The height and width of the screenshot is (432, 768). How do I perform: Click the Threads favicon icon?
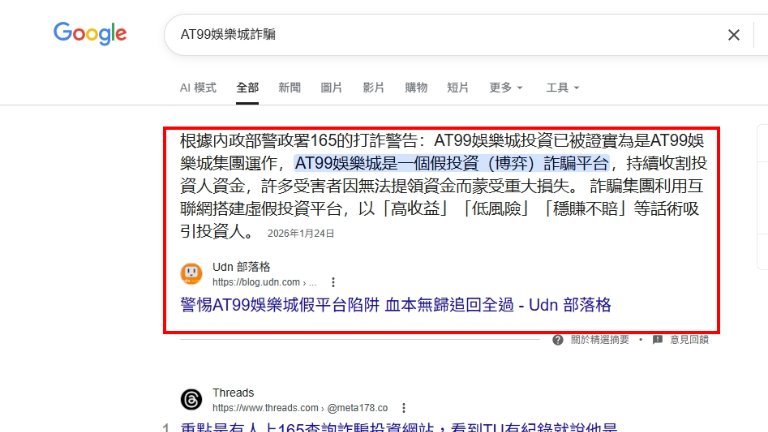[x=192, y=399]
